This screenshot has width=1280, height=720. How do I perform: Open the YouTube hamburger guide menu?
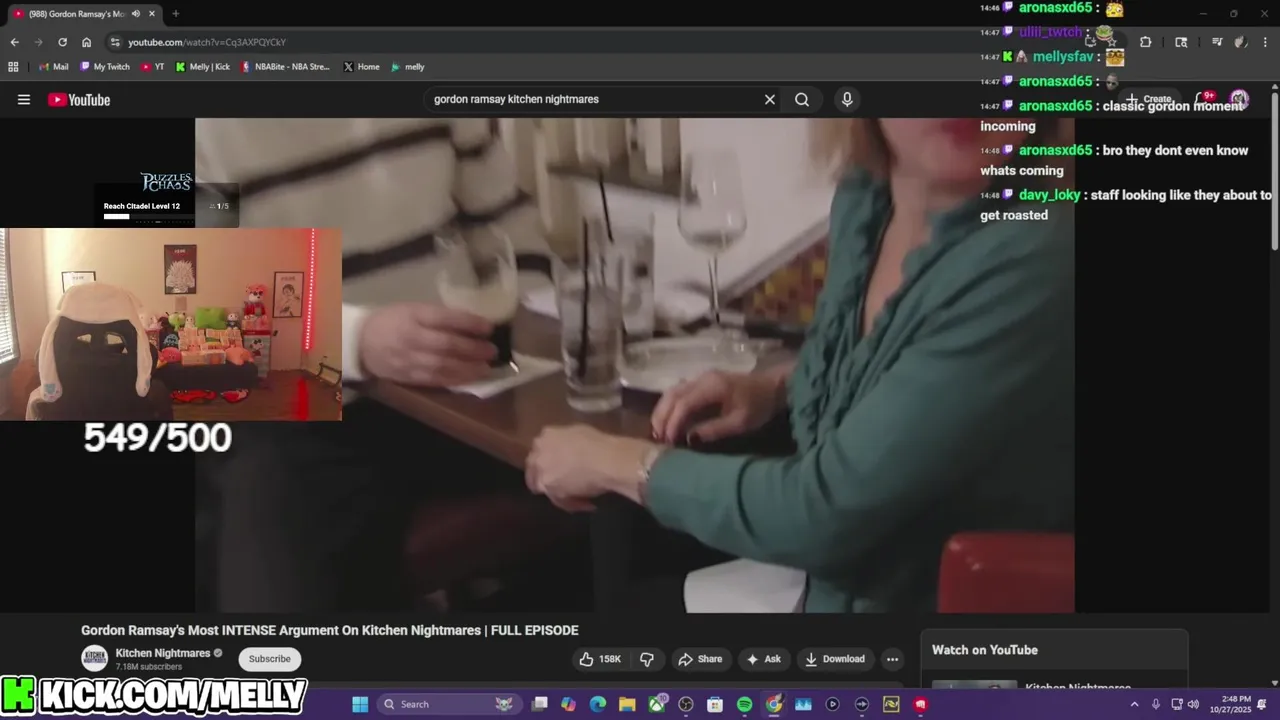24,99
